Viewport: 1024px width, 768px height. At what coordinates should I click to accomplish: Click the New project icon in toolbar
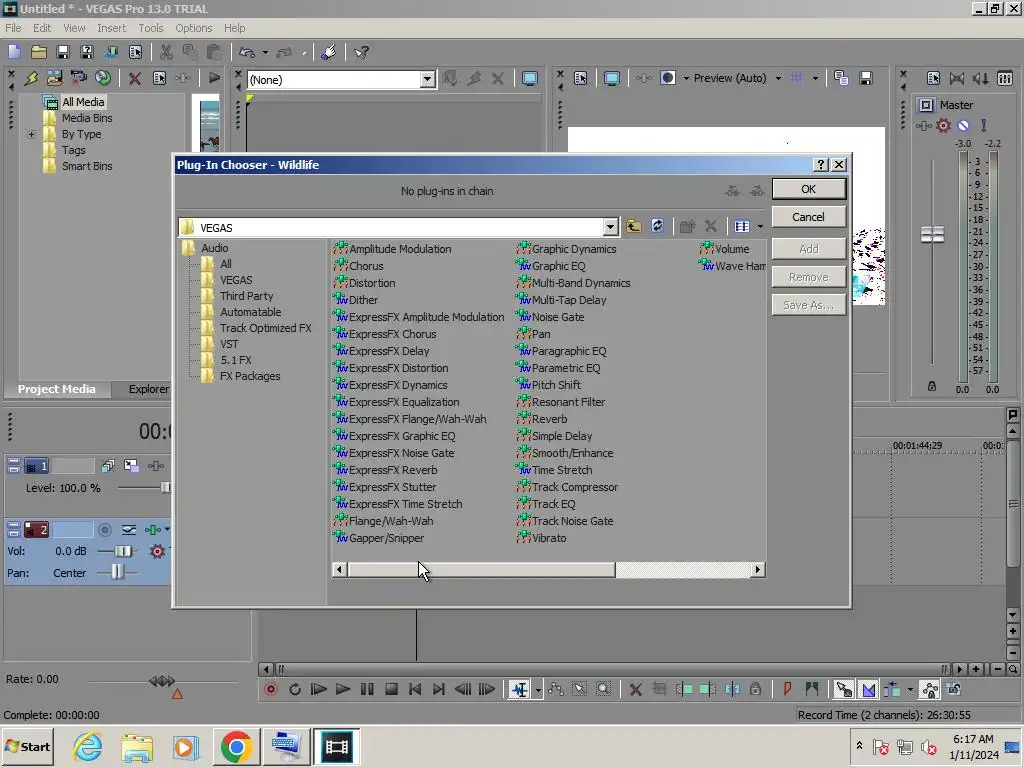14,52
